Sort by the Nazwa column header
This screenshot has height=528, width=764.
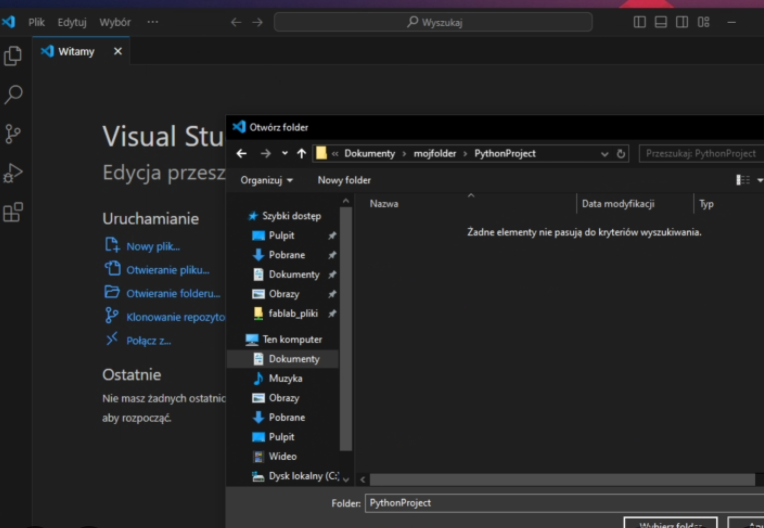(383, 204)
